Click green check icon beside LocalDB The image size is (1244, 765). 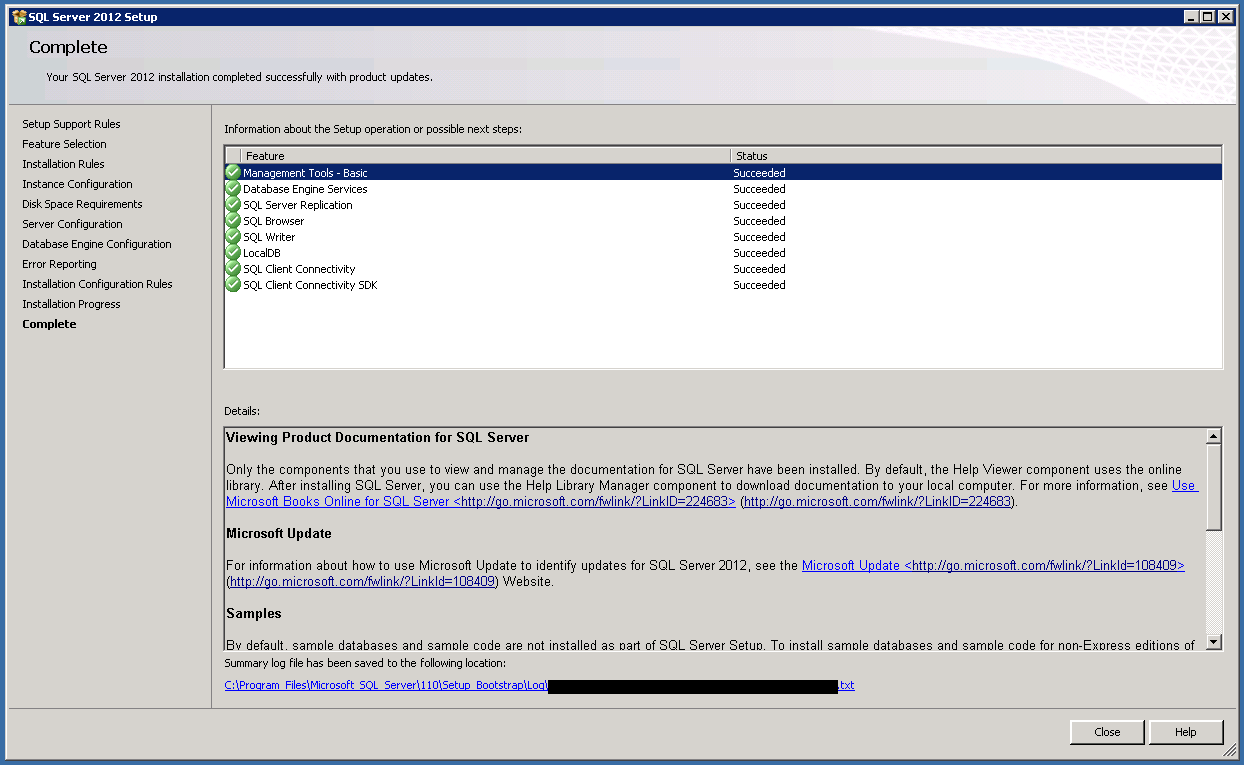233,252
